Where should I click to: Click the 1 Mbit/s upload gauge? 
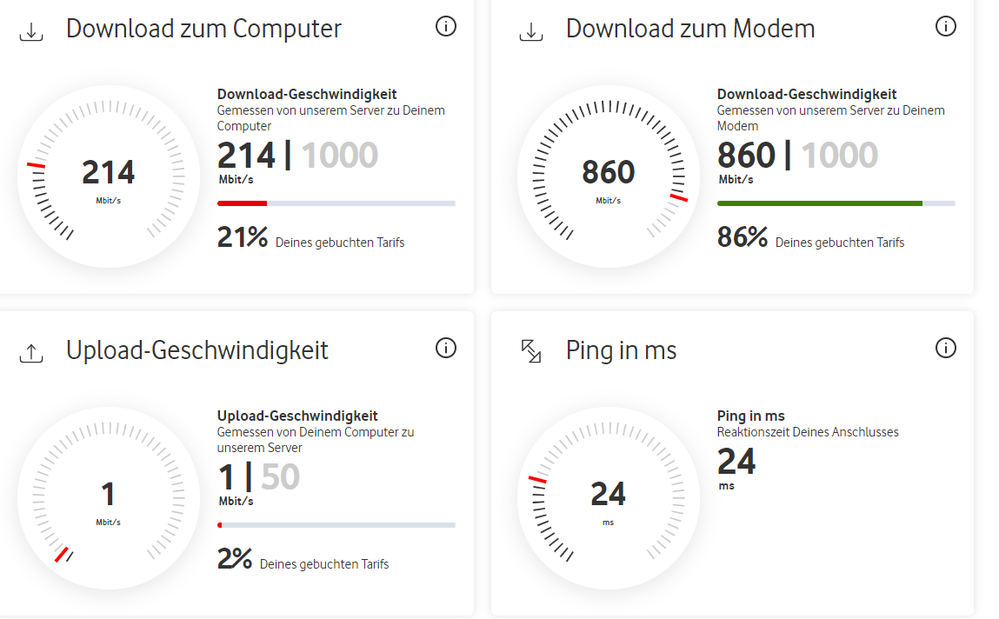pyautogui.click(x=108, y=497)
